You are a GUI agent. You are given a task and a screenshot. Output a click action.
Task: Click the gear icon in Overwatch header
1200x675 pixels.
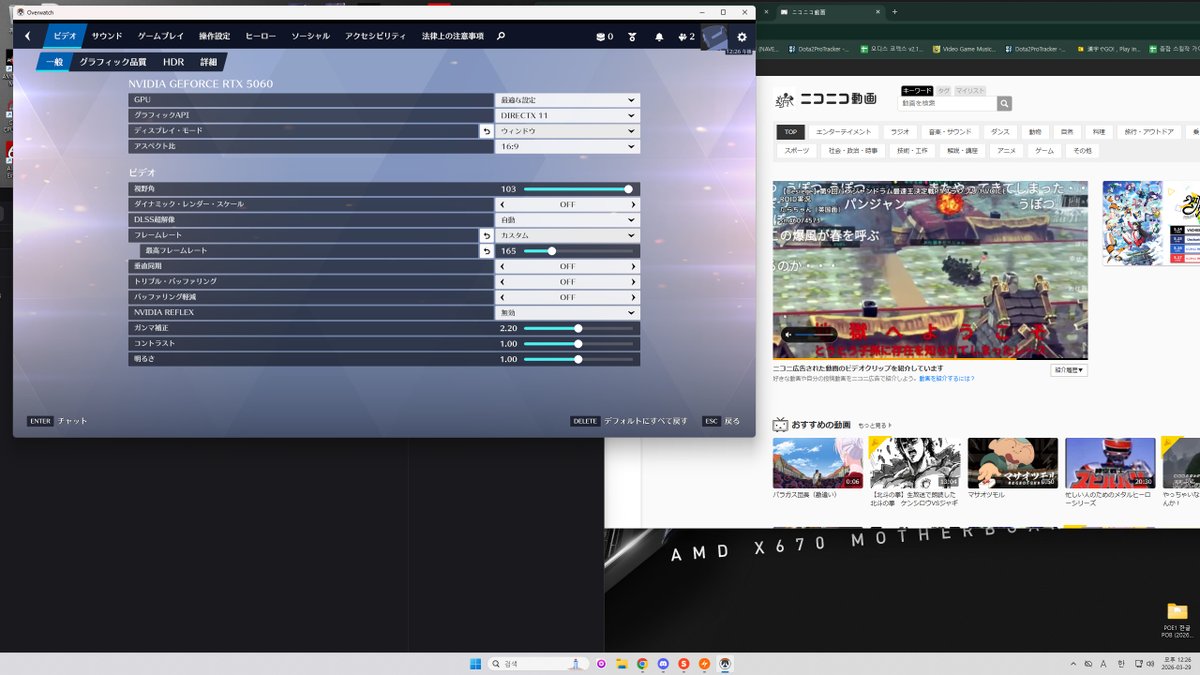(742, 37)
